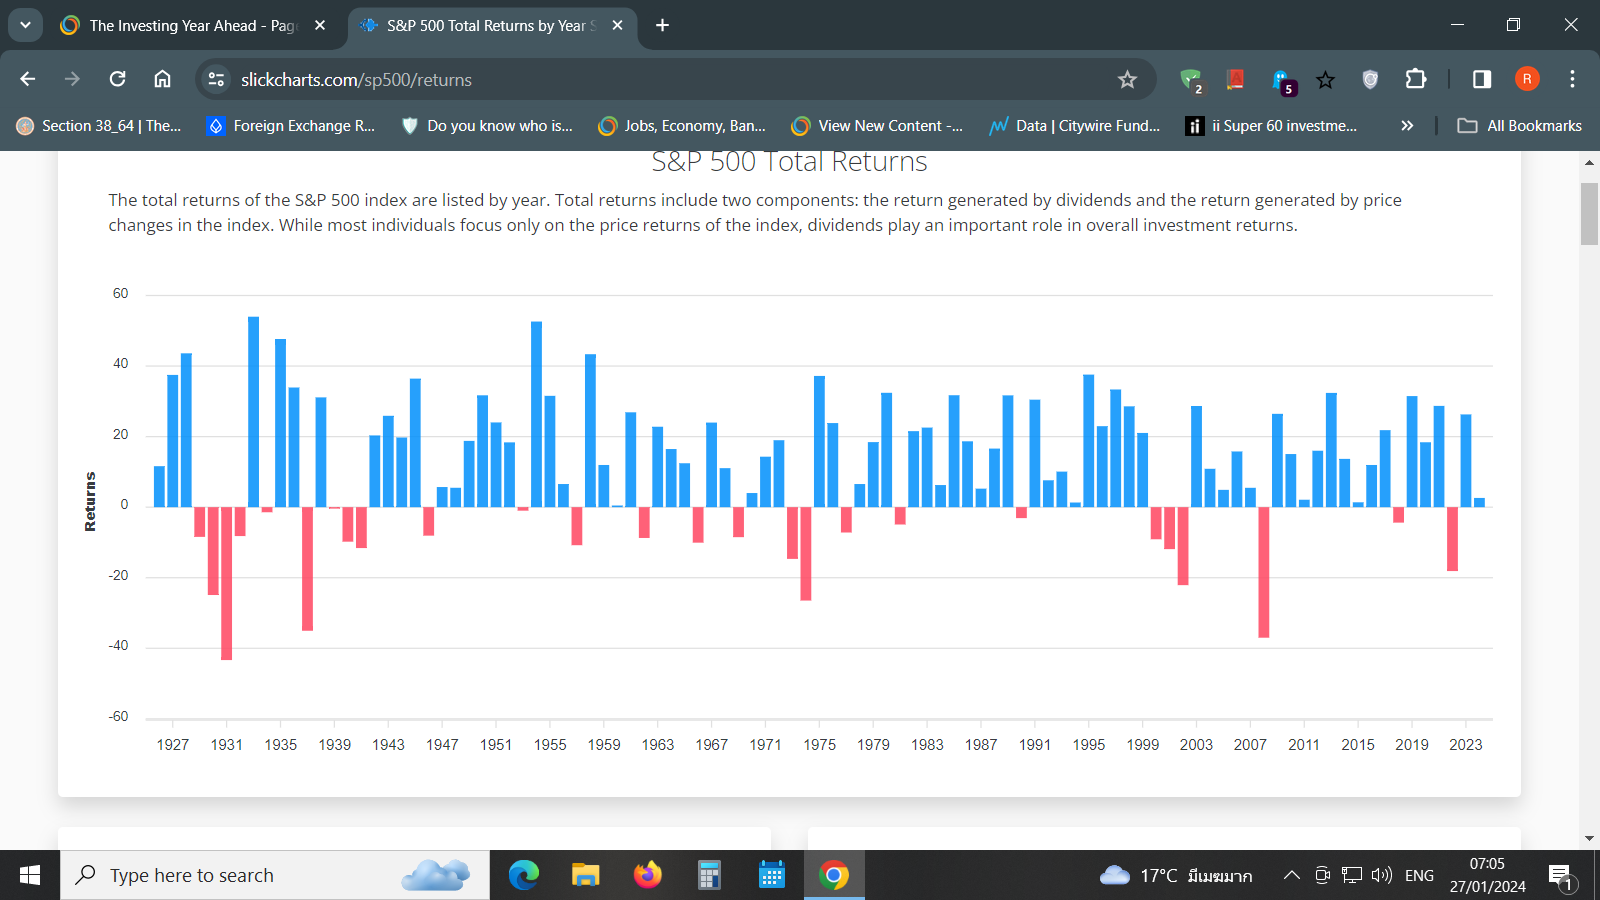Screen dimensions: 1600x900
Task: Open the 17°C weather widget
Action: click(x=1176, y=876)
